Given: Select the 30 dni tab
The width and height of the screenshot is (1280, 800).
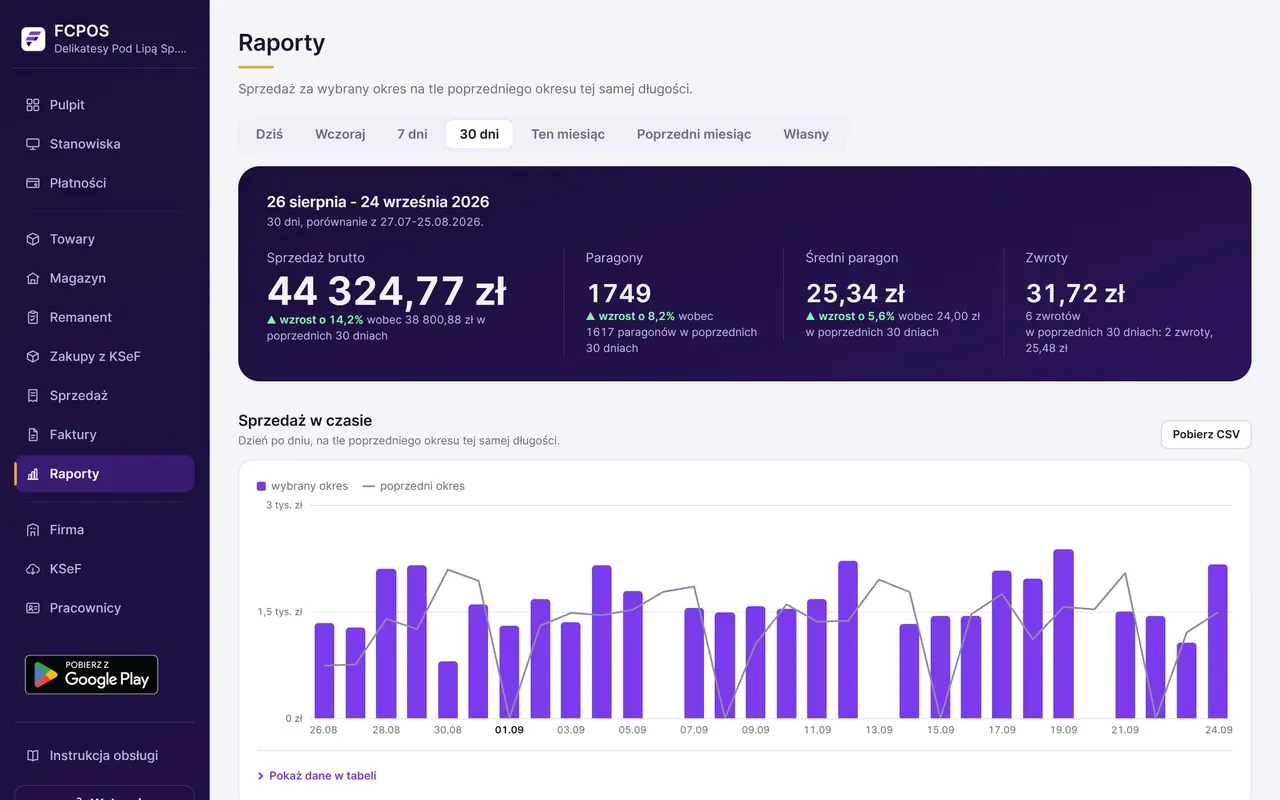Looking at the screenshot, I should [479, 134].
